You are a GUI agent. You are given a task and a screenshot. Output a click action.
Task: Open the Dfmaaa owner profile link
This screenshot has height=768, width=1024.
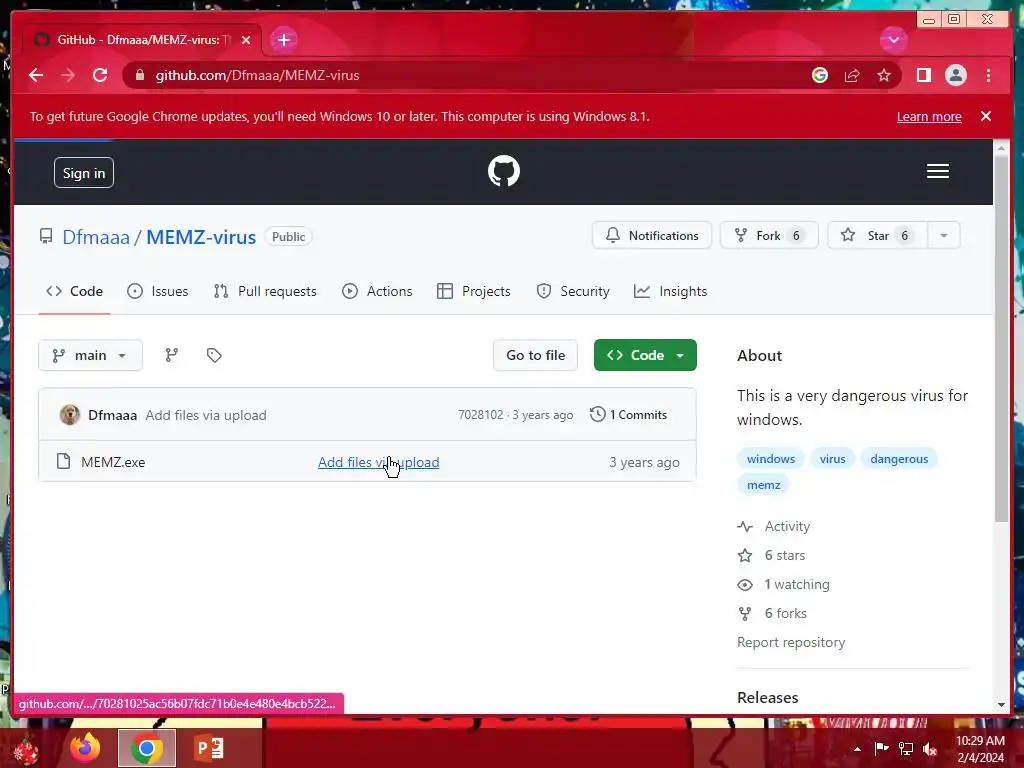tap(96, 236)
